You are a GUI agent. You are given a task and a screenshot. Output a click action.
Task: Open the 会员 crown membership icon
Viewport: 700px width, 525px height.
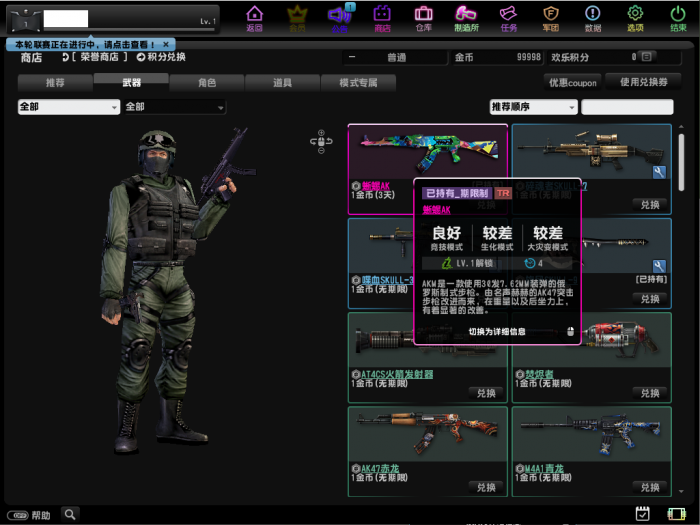tap(297, 16)
